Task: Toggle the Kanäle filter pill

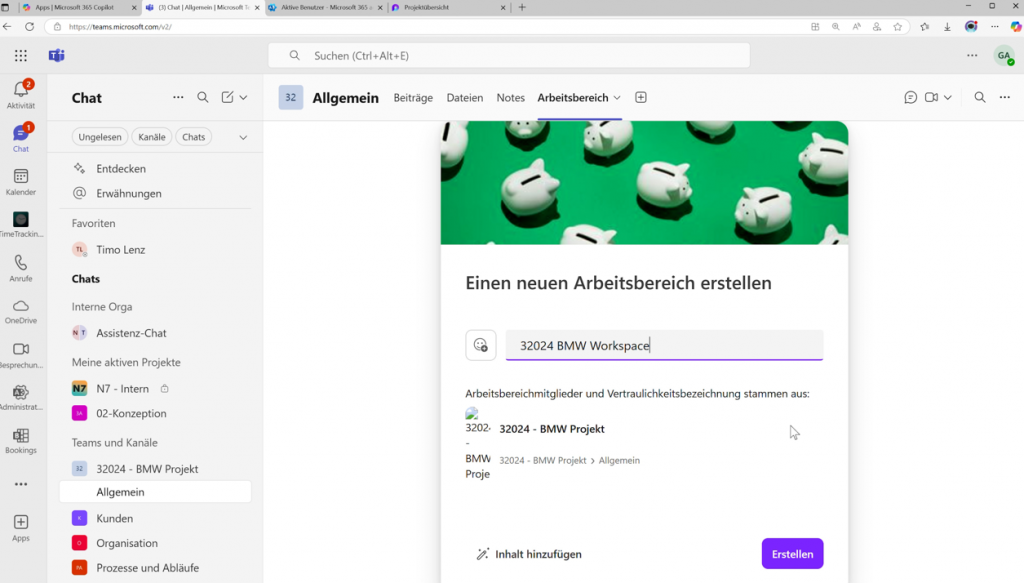Action: 151,137
